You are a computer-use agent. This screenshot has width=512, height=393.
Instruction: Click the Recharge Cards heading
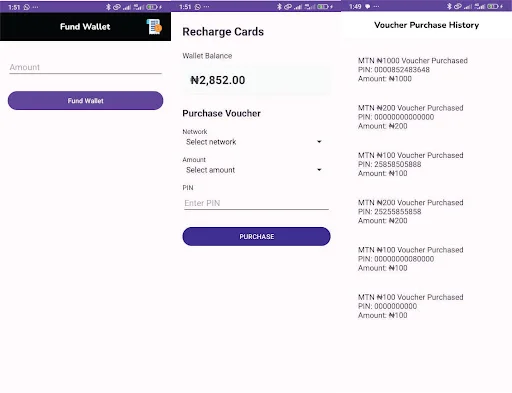(x=223, y=32)
